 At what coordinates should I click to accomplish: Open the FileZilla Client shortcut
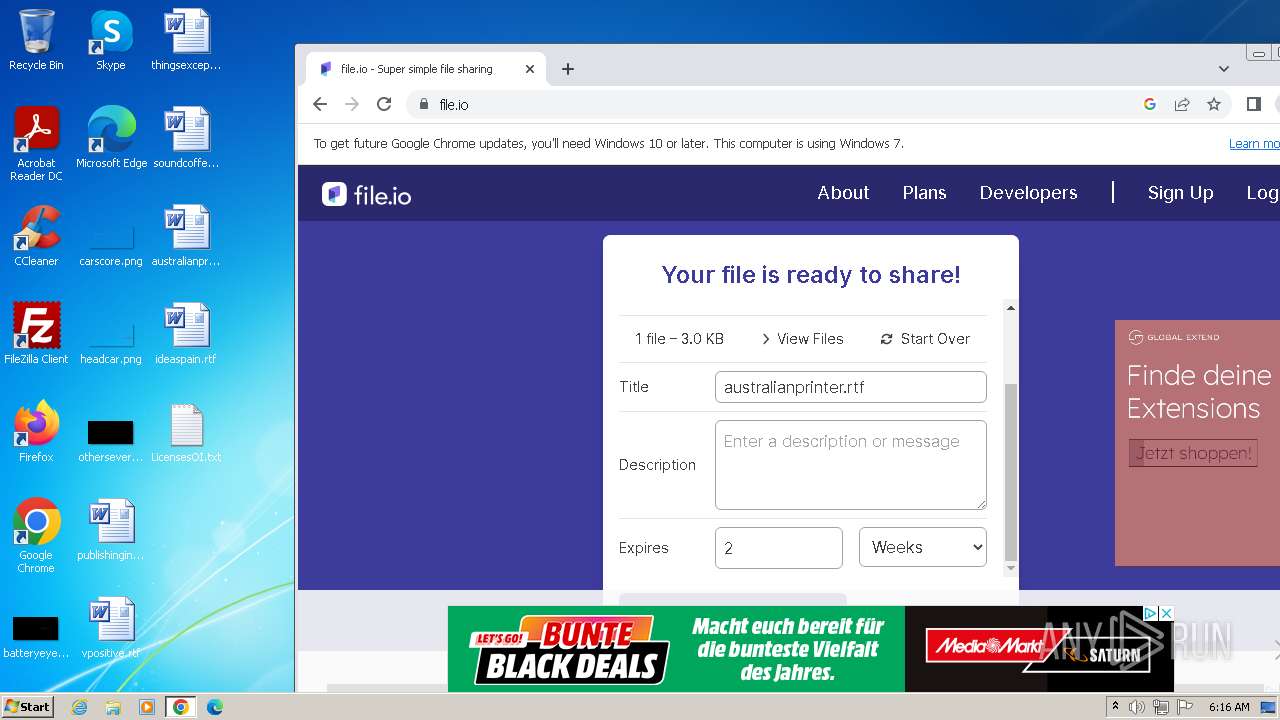point(36,334)
